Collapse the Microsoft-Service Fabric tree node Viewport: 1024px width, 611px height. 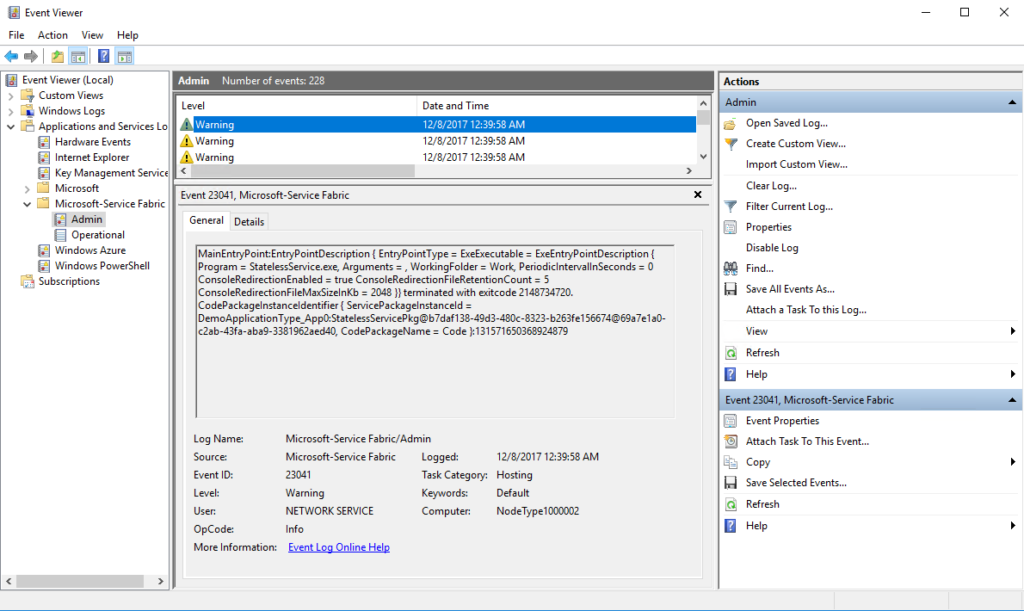[x=27, y=204]
